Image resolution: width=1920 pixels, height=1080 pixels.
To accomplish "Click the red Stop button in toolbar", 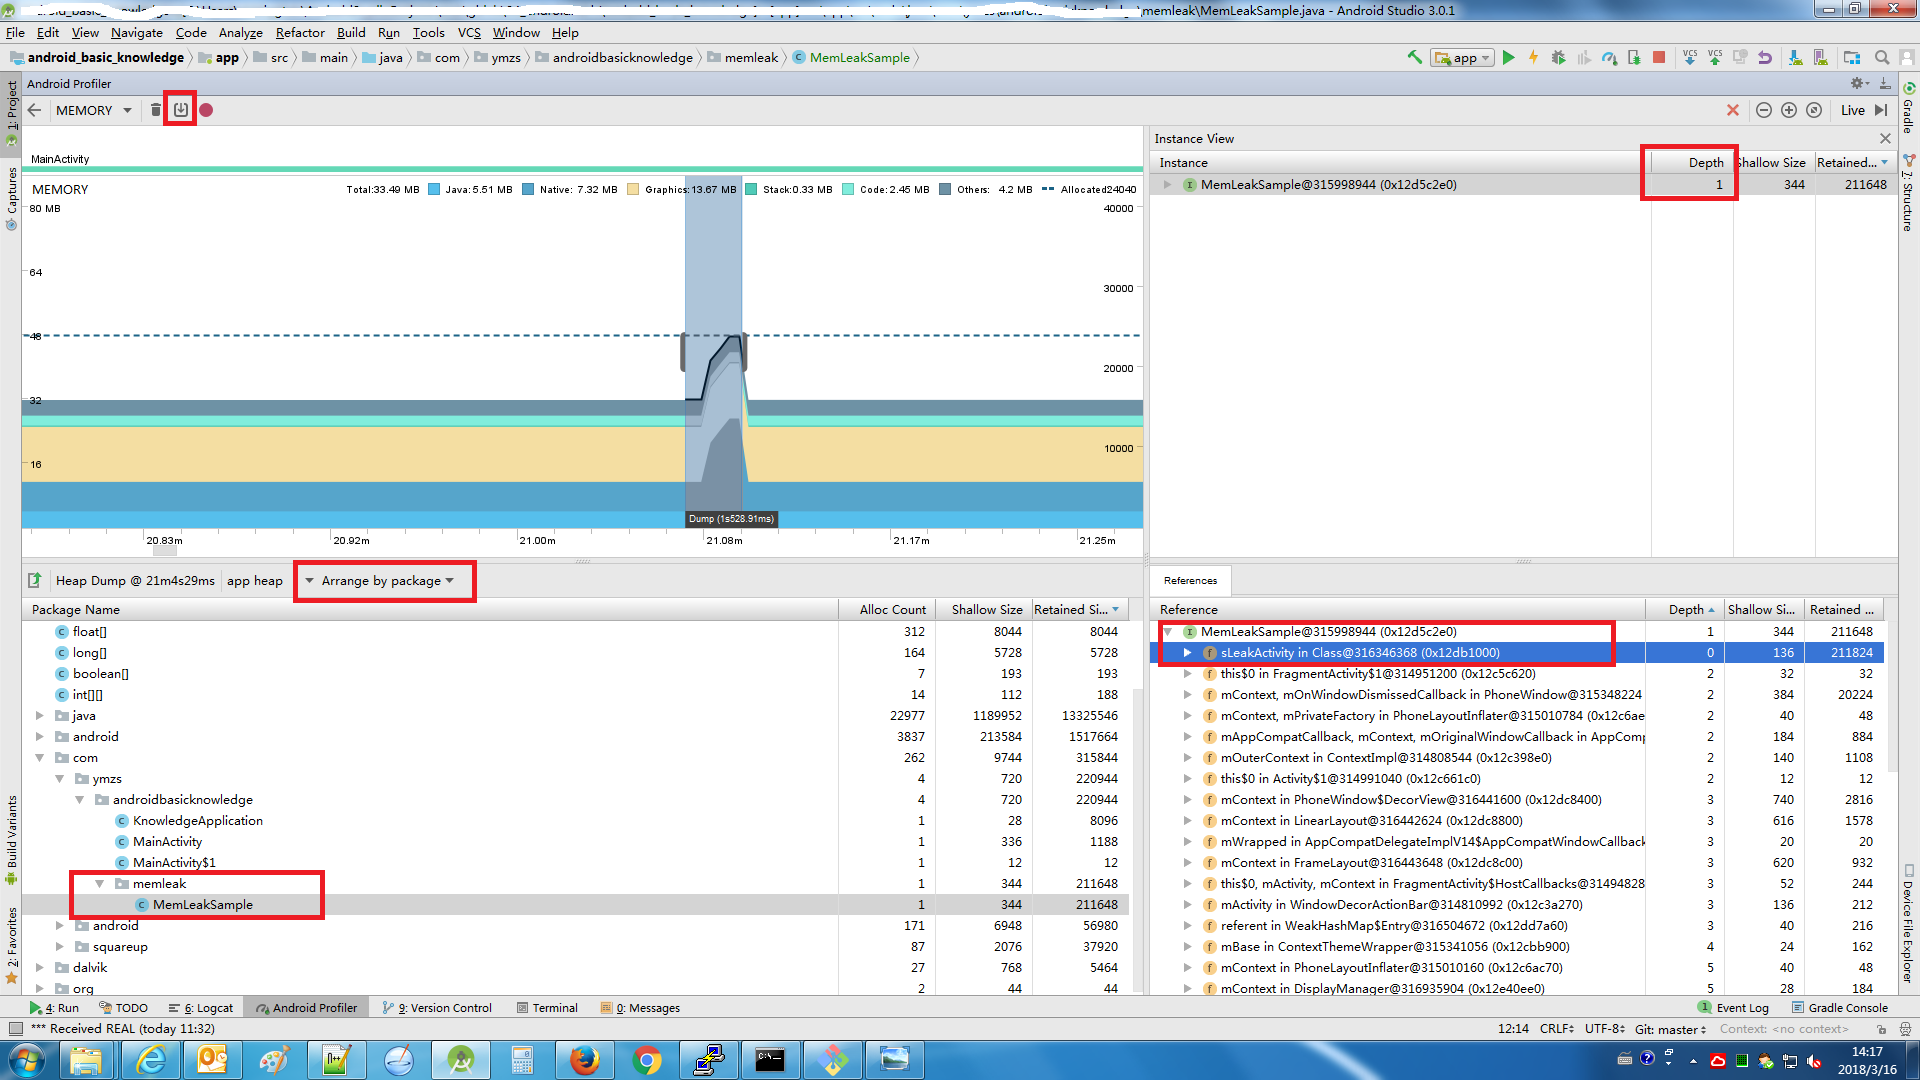I will tap(1659, 58).
